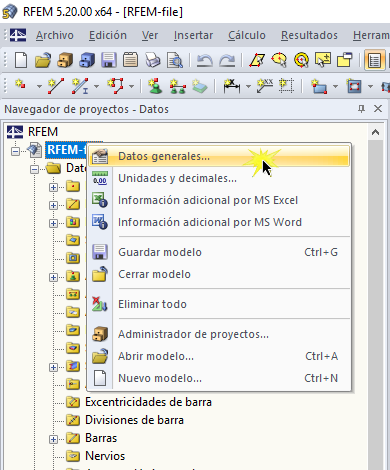Open the member line tool dropdown arrow
This screenshot has height=470, width=390.
tap(96, 87)
